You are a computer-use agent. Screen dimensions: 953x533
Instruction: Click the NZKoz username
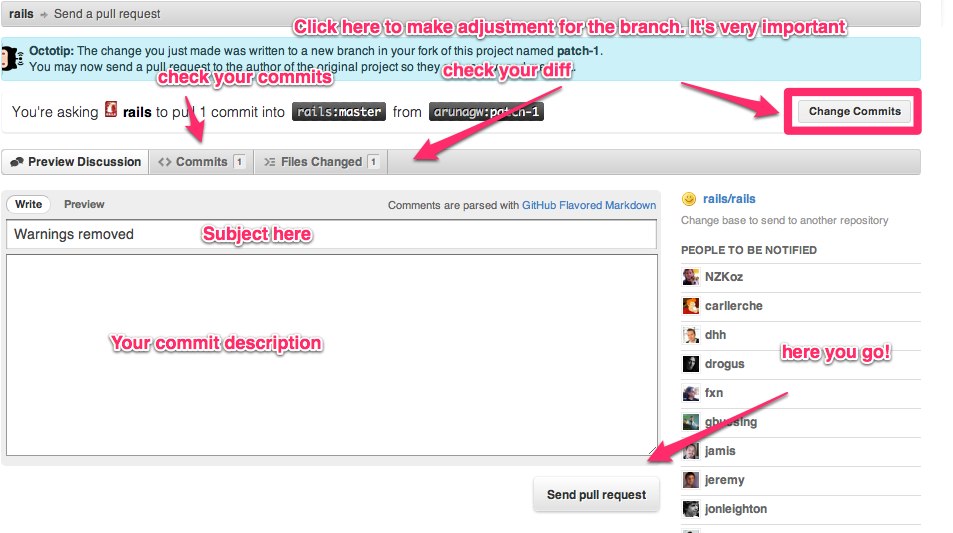pos(724,277)
